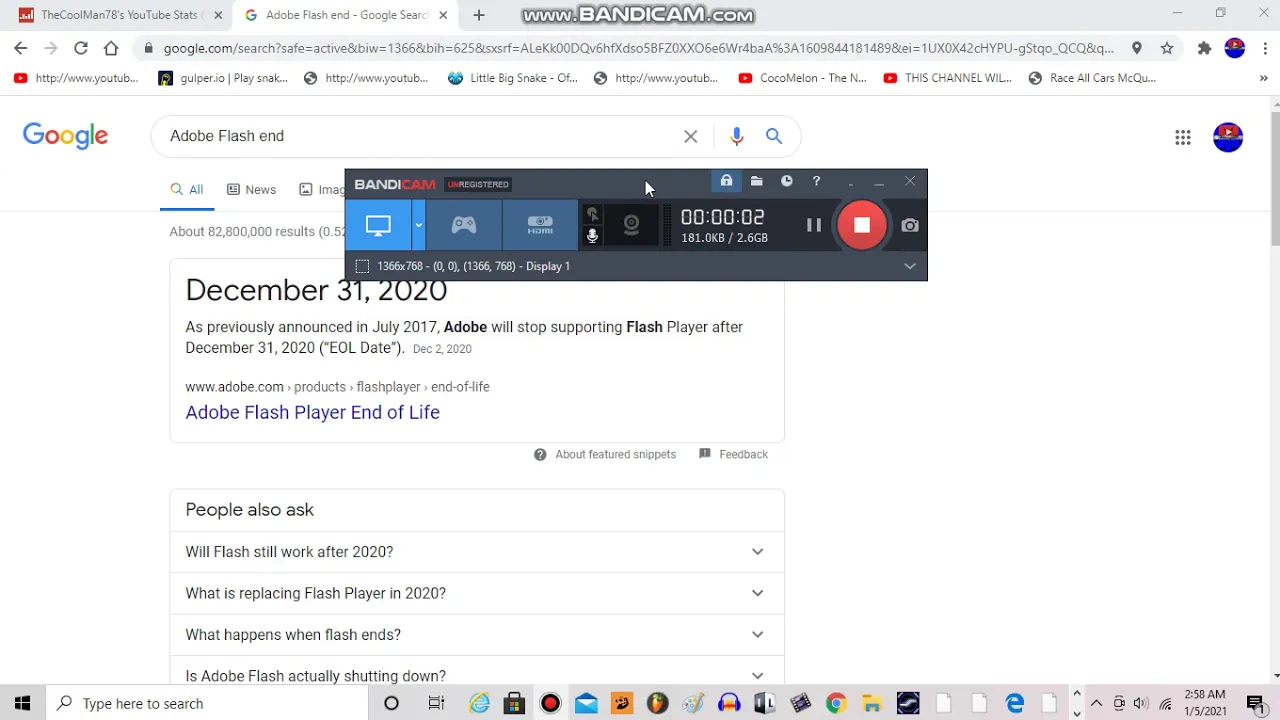Open Bandicam scheduled recording clock
1280x720 pixels.
[x=787, y=181]
